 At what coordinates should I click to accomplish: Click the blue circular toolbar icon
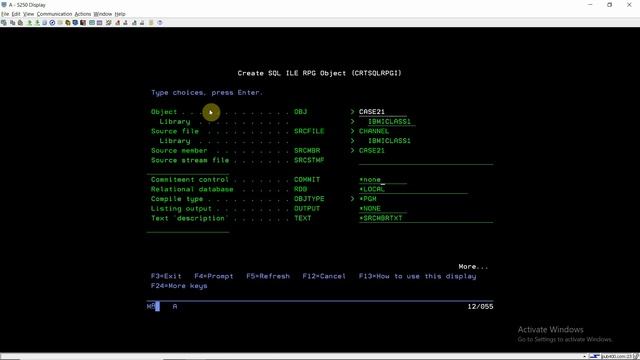[52, 23]
